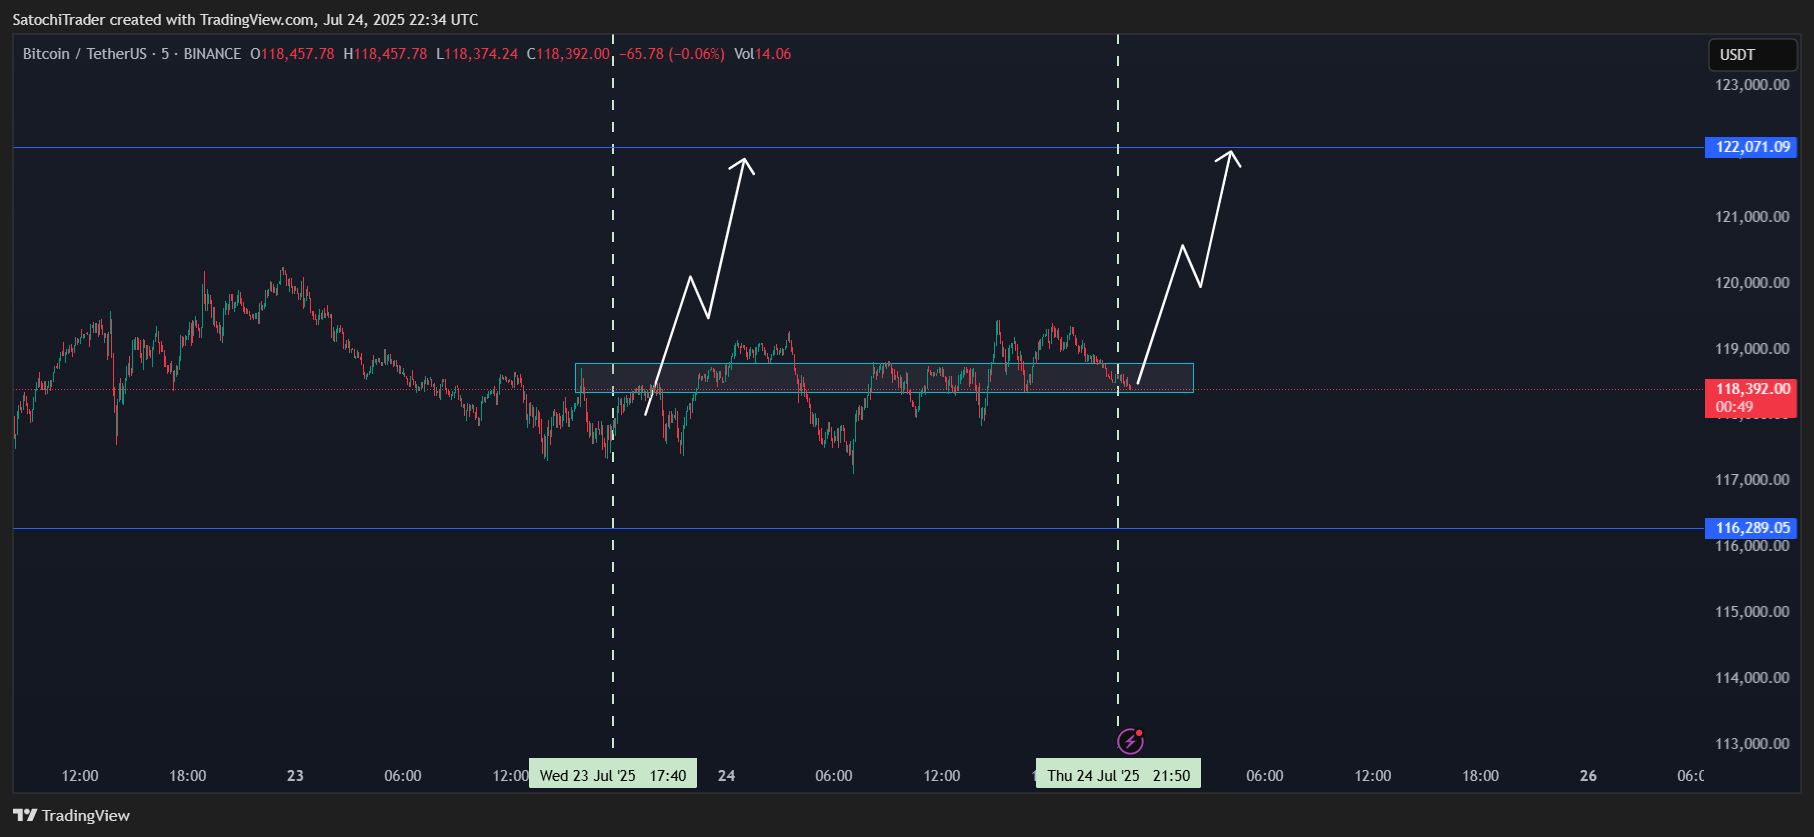Click the 123,000.00 price axis label
Image resolution: width=1814 pixels, height=837 pixels.
[x=1752, y=85]
